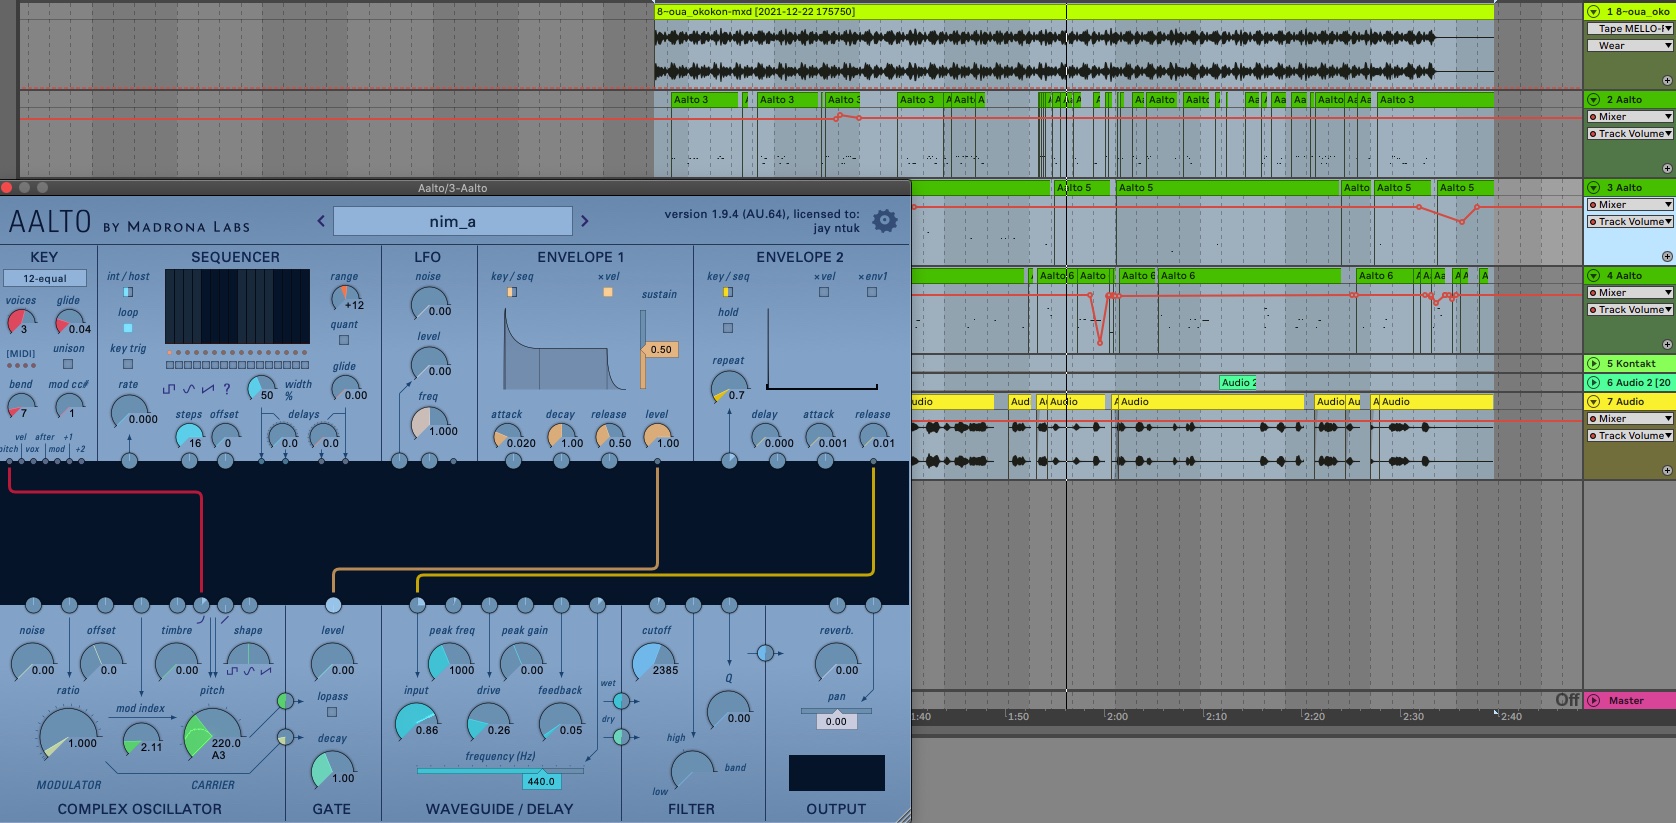Toggle Envelope 1 key/seq switch

point(512,292)
